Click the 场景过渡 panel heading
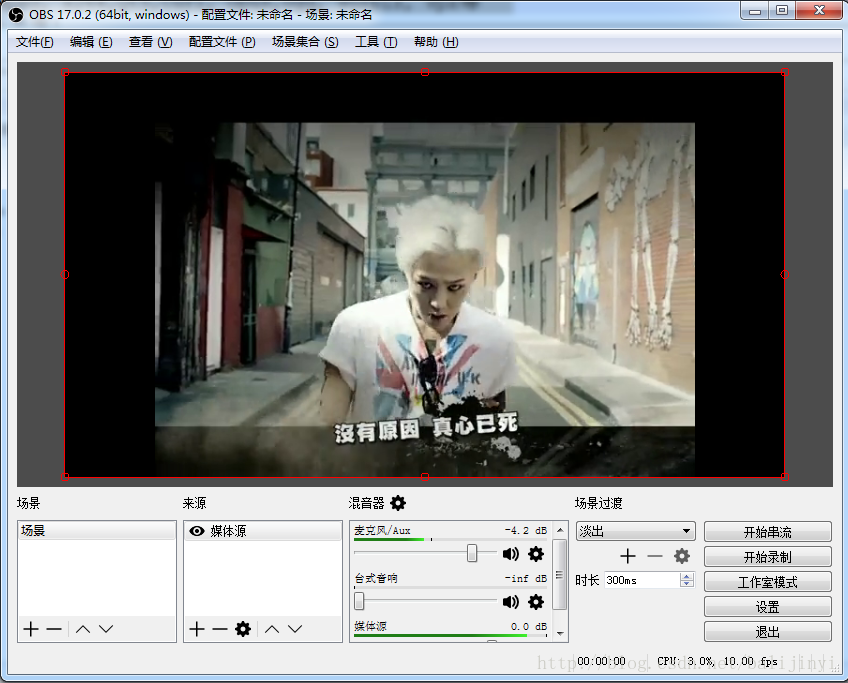The image size is (848, 683). tap(598, 503)
